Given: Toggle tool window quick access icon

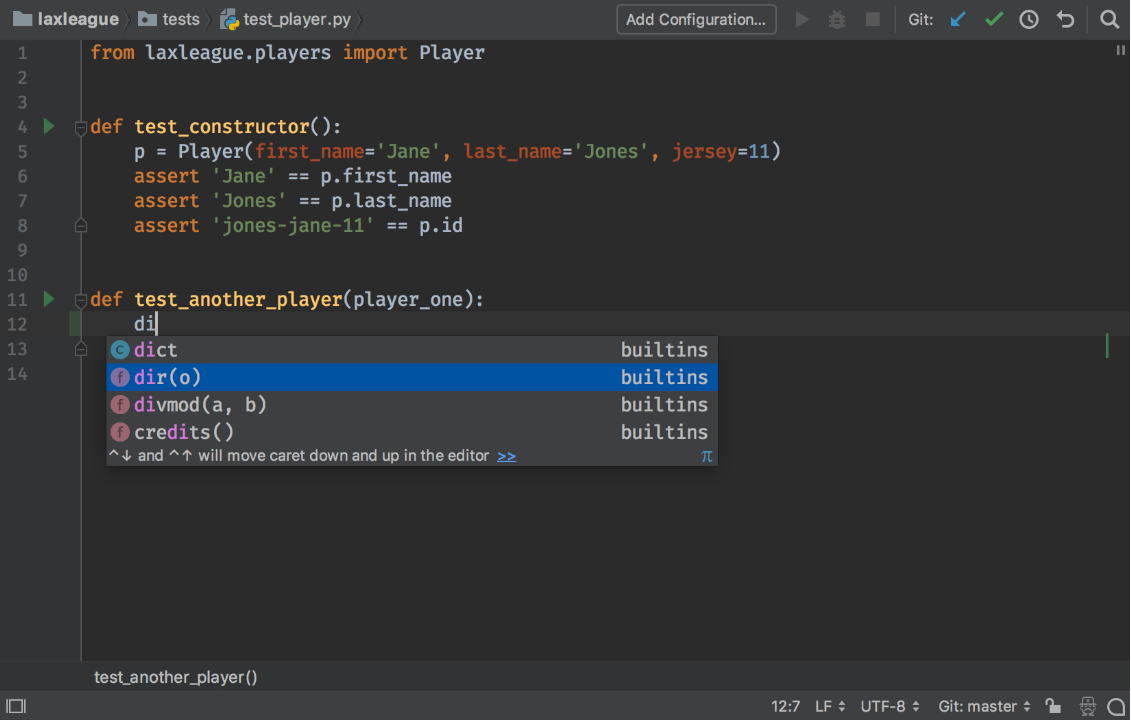Looking at the screenshot, I should [16, 706].
